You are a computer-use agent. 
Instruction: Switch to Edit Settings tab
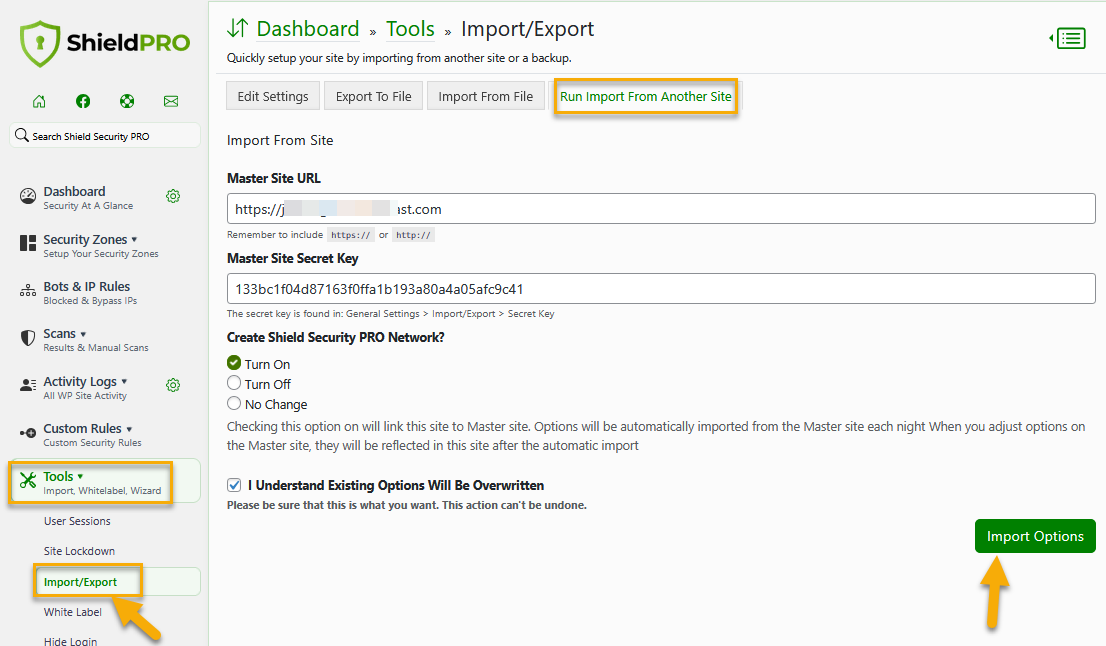pyautogui.click(x=273, y=96)
